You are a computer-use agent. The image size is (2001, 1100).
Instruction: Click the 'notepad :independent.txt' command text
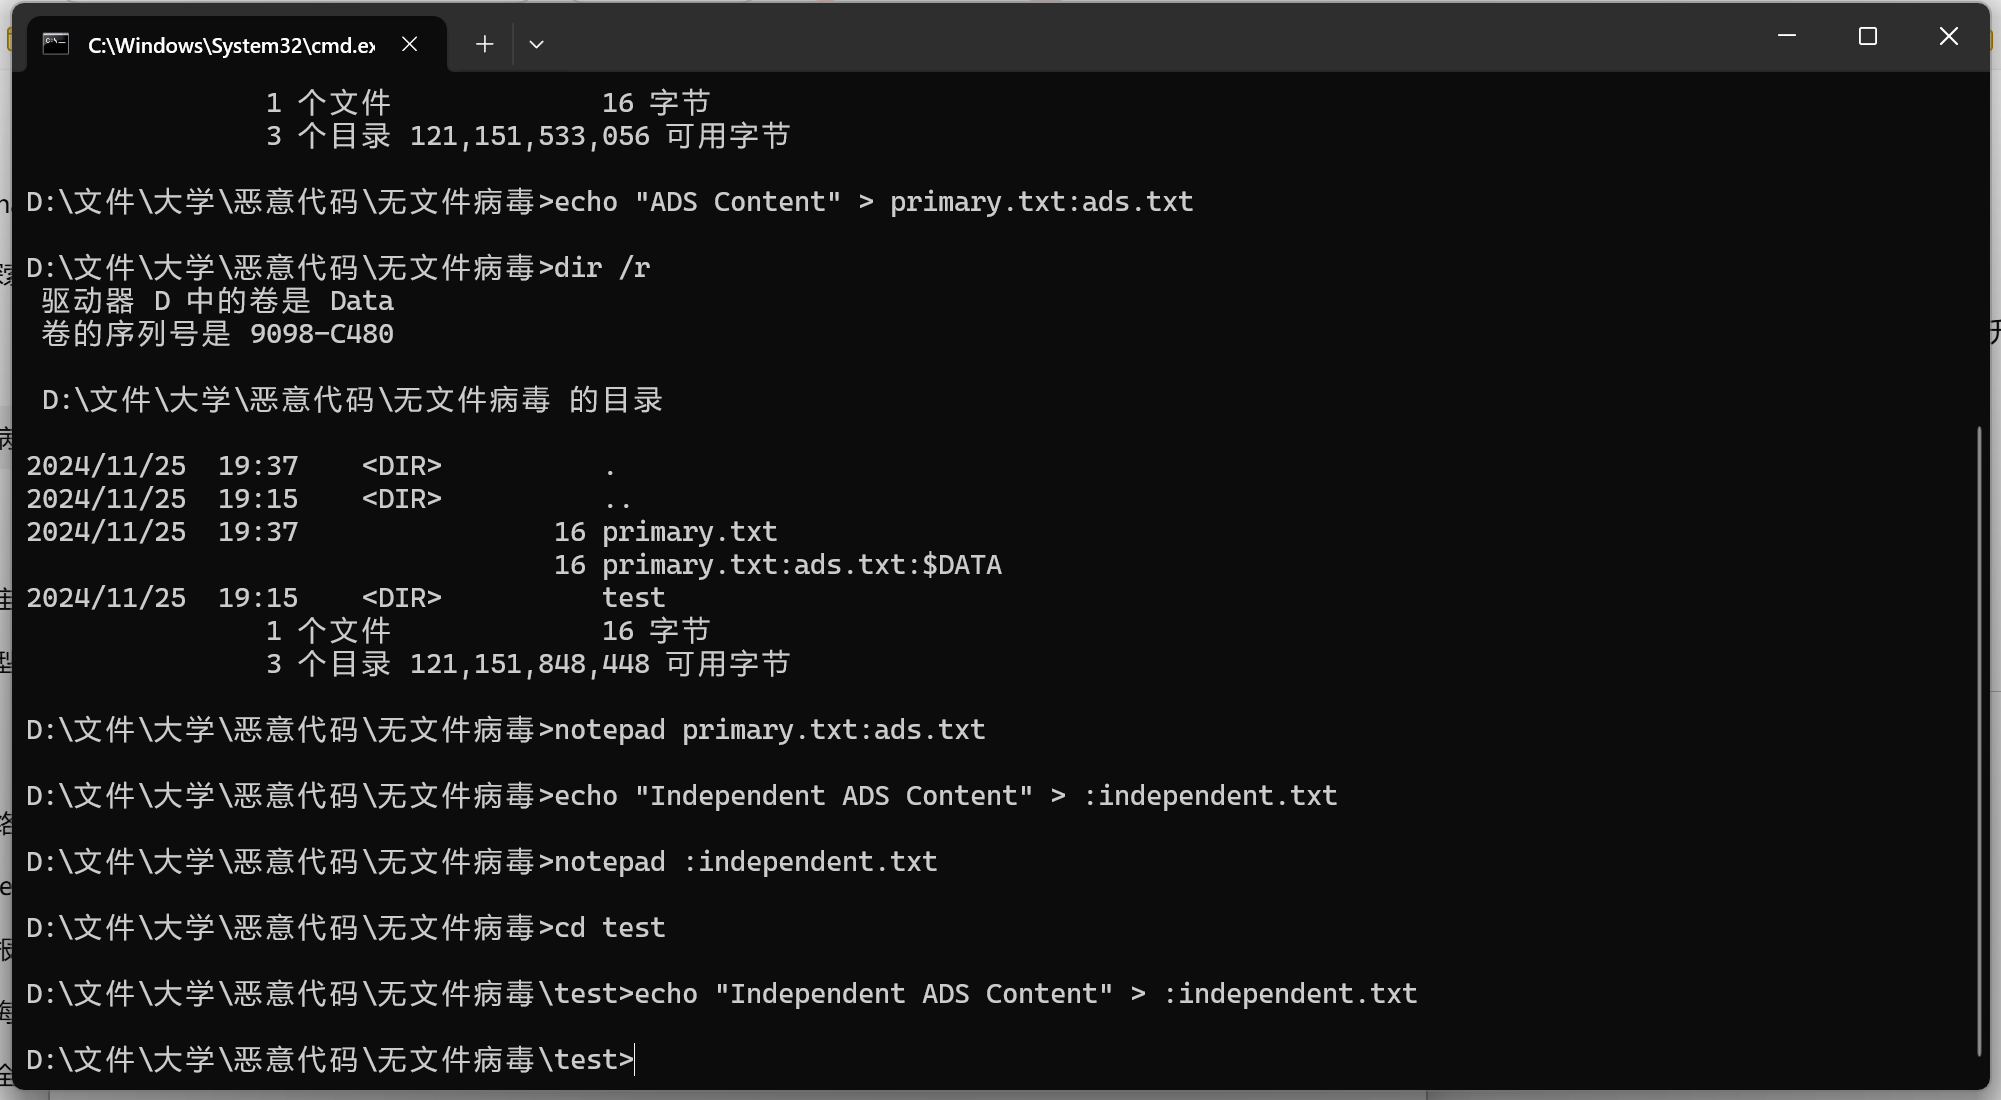pos(745,862)
